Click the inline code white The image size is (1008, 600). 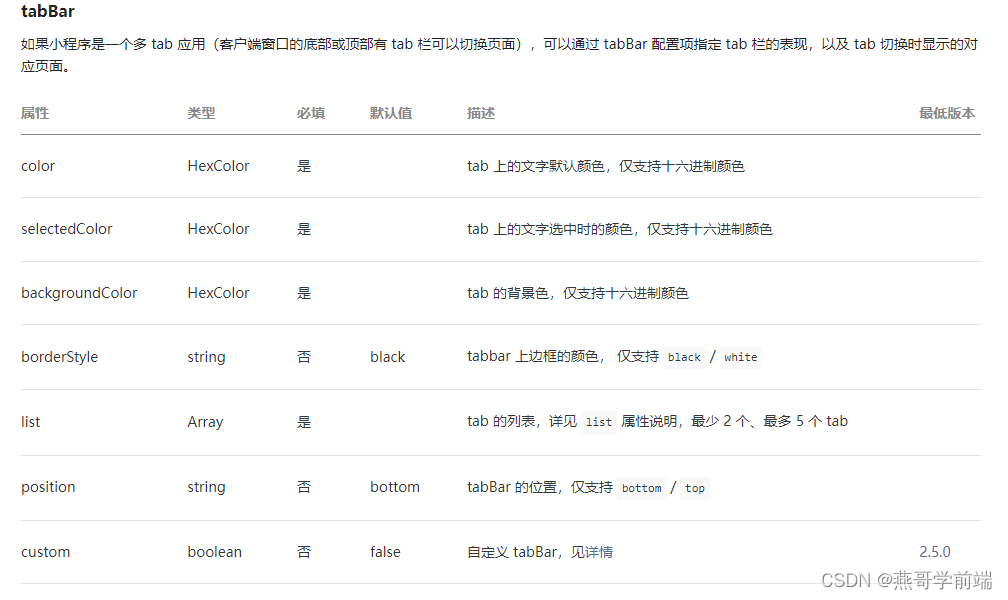(741, 357)
